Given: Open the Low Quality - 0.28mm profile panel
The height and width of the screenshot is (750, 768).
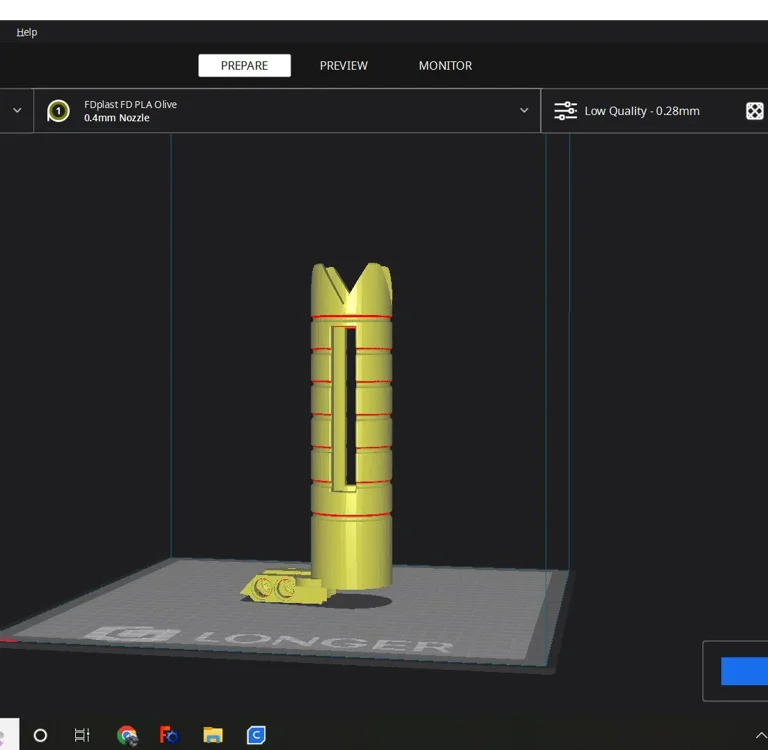Looking at the screenshot, I should coord(642,111).
